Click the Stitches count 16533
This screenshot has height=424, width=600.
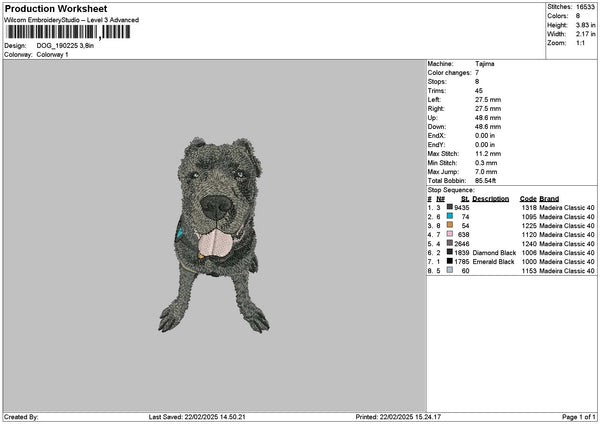tap(585, 7)
